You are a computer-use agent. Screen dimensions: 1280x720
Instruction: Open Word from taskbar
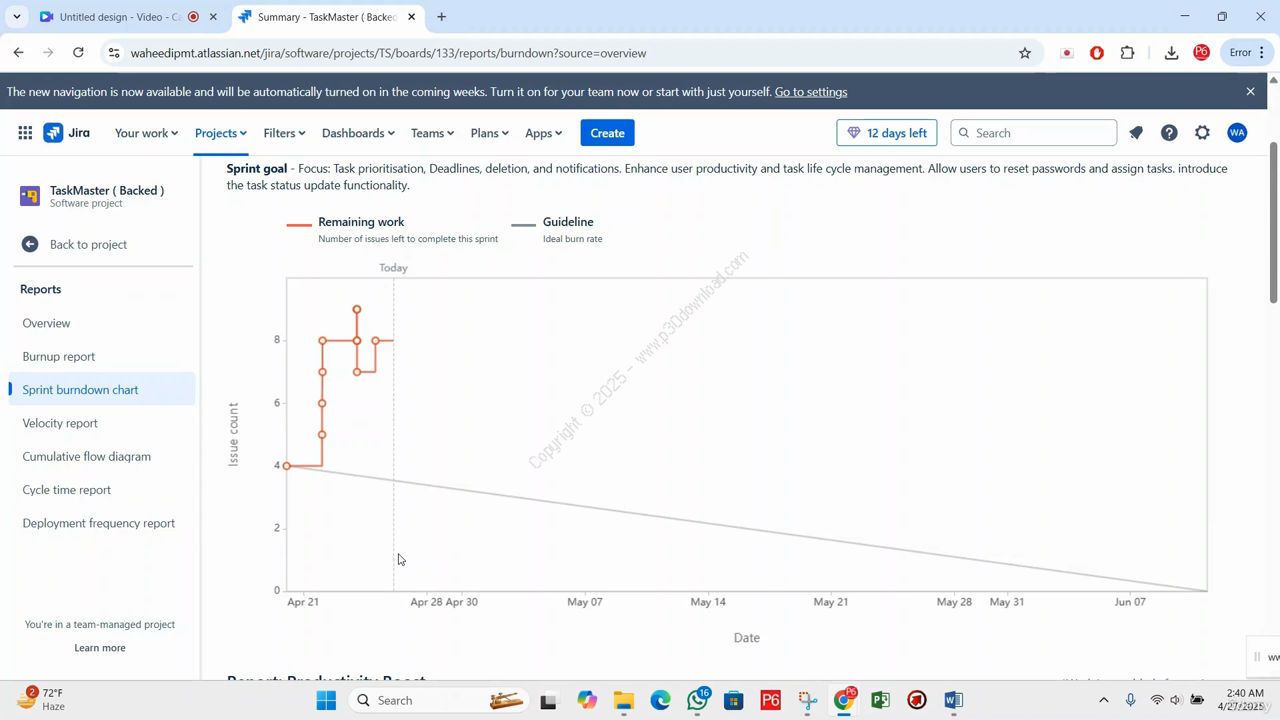(953, 700)
